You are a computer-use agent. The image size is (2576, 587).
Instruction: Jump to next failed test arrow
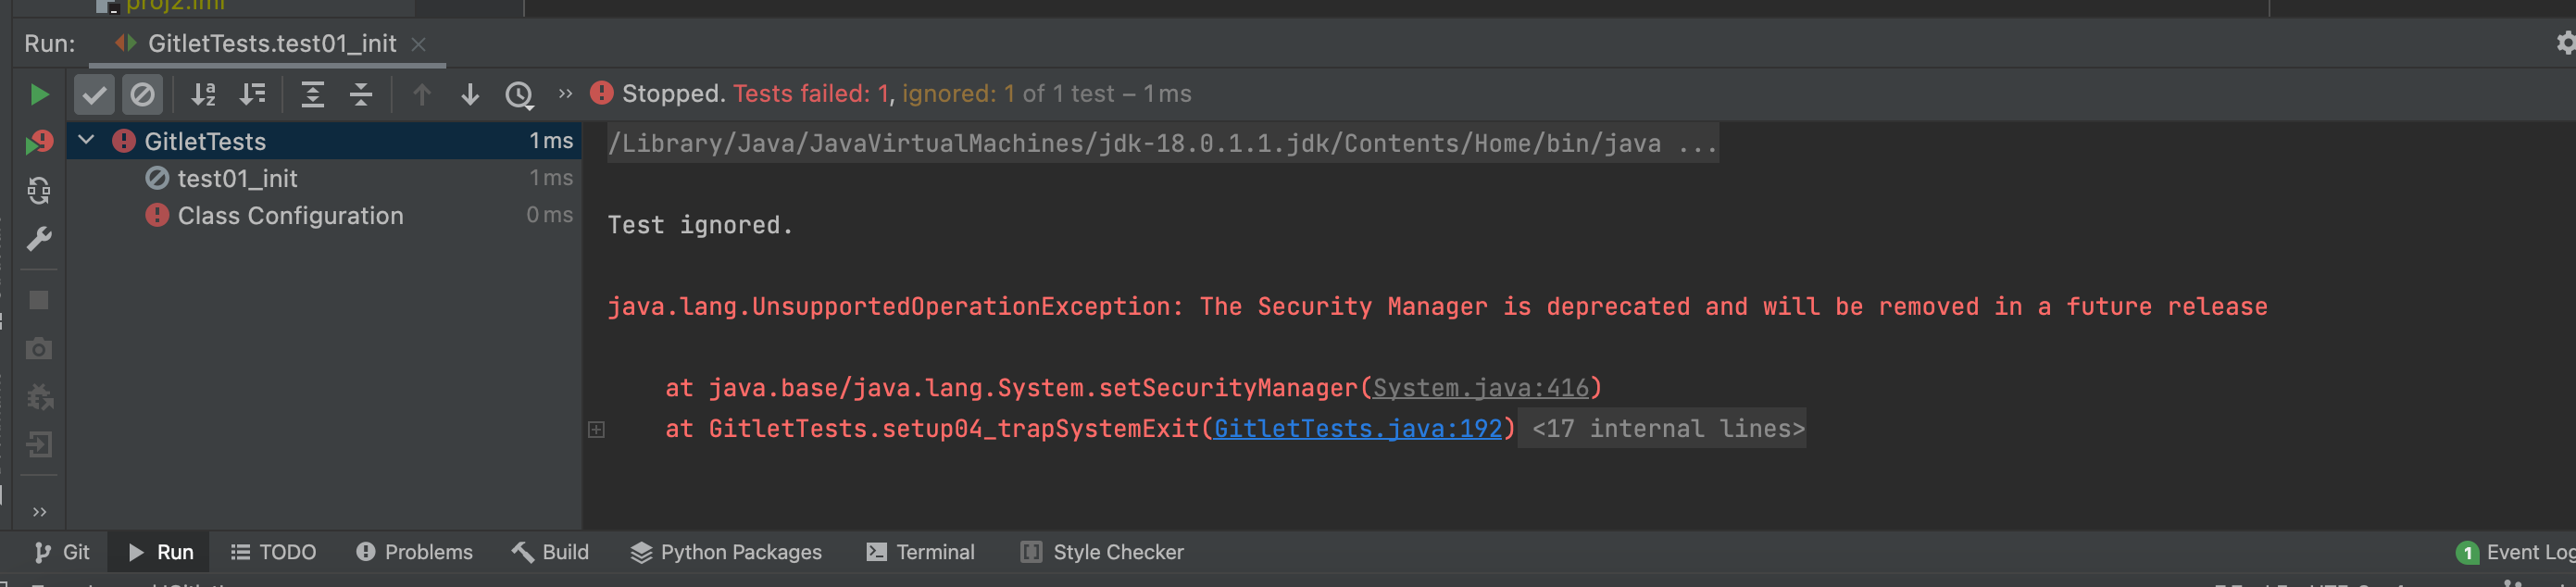(x=470, y=95)
